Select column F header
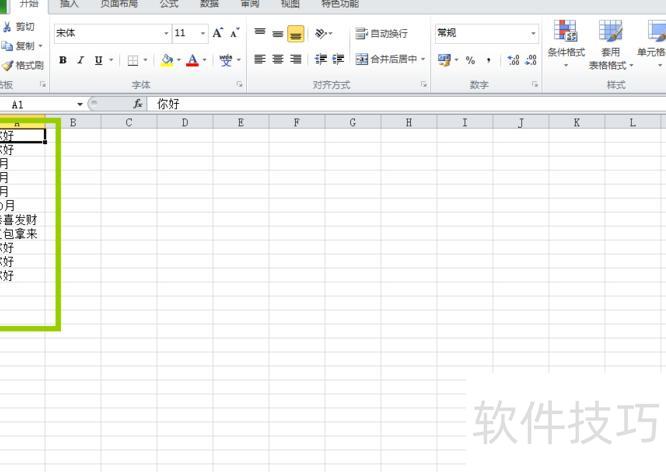Image resolution: width=666 pixels, height=472 pixels. tap(296, 123)
